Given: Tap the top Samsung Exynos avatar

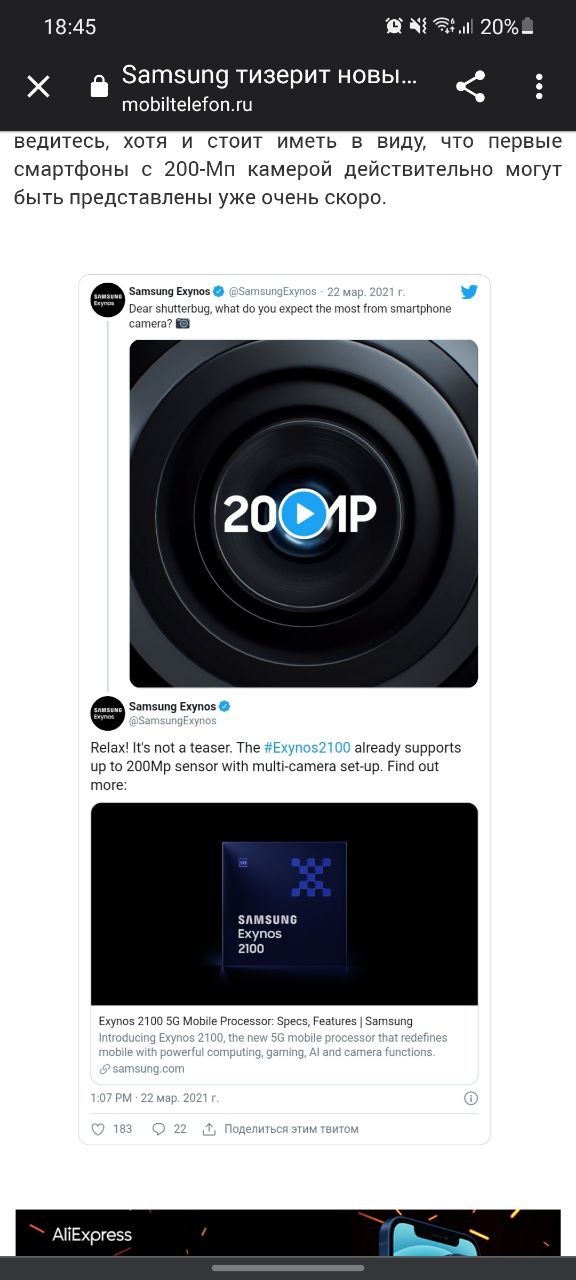Looking at the screenshot, I should click(x=107, y=300).
